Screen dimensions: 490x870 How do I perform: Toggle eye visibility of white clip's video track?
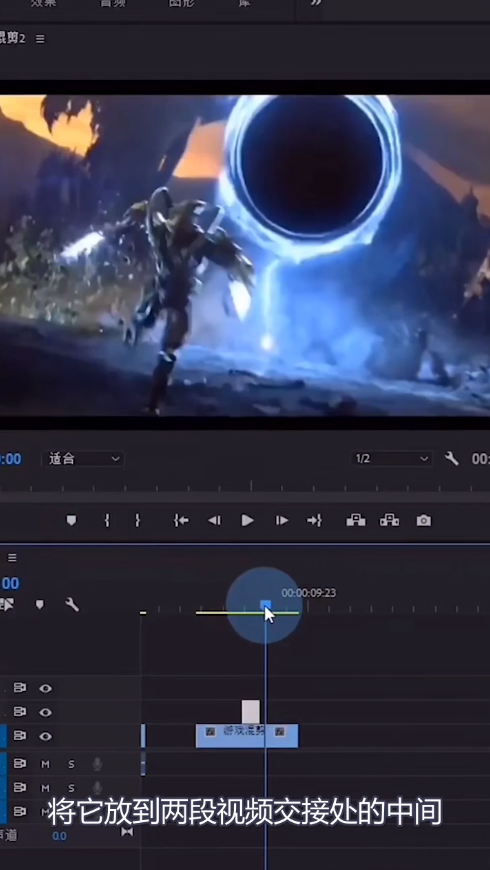(46, 712)
